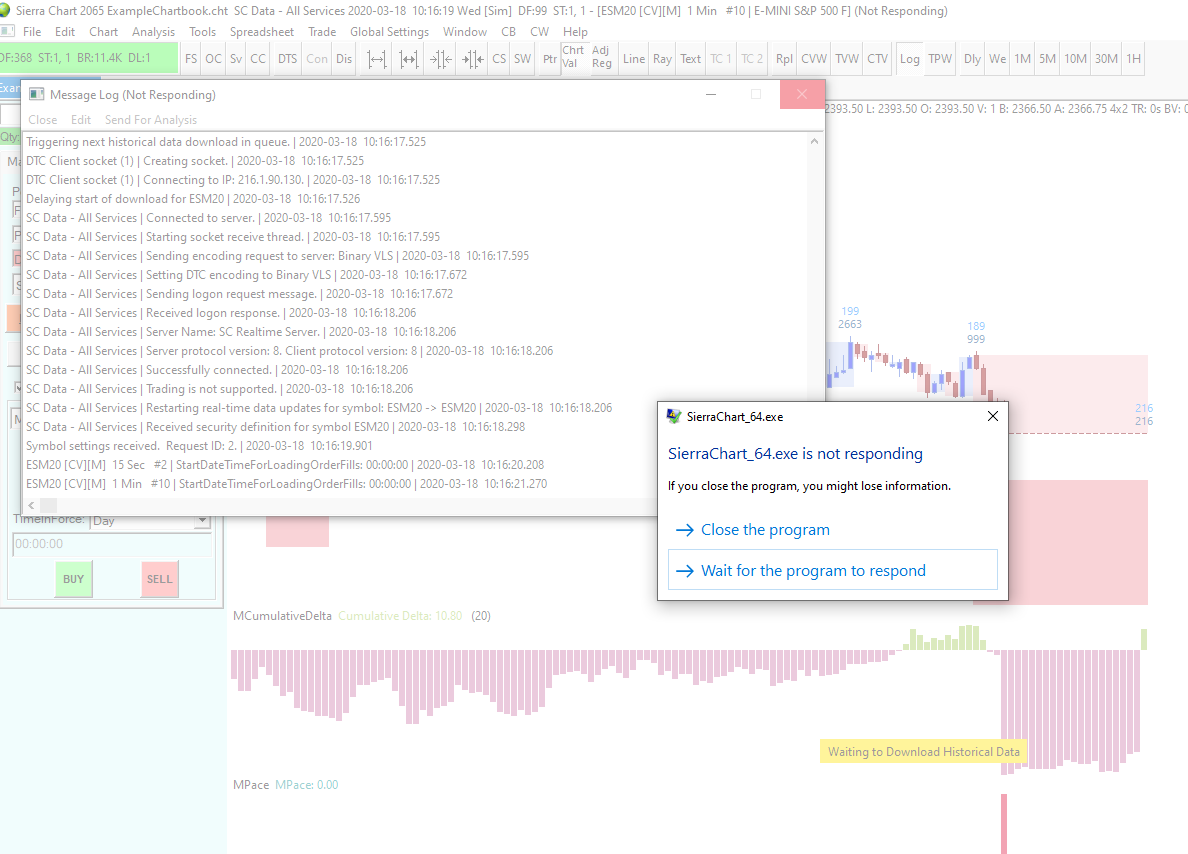Click the Con connect toolbar button
Screen dimensions: 1188x854
[x=317, y=58]
